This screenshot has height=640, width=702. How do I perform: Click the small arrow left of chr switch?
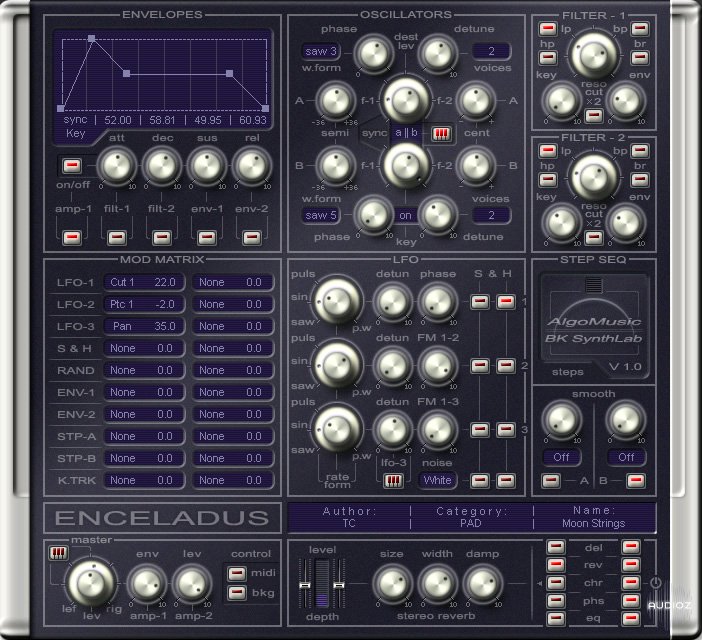pyautogui.click(x=539, y=583)
